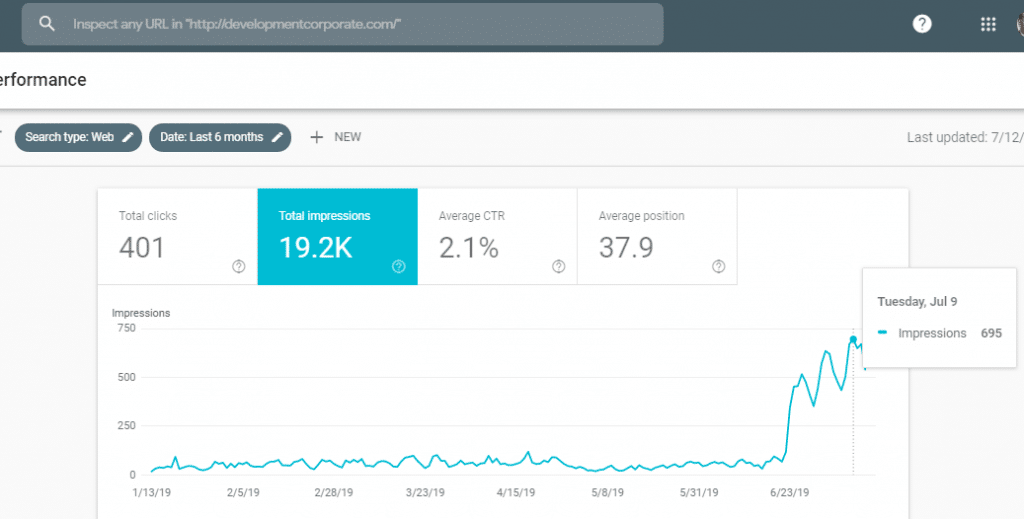The width and height of the screenshot is (1024, 519).
Task: Click the Impressions legend swatch in tooltip
Action: point(883,334)
